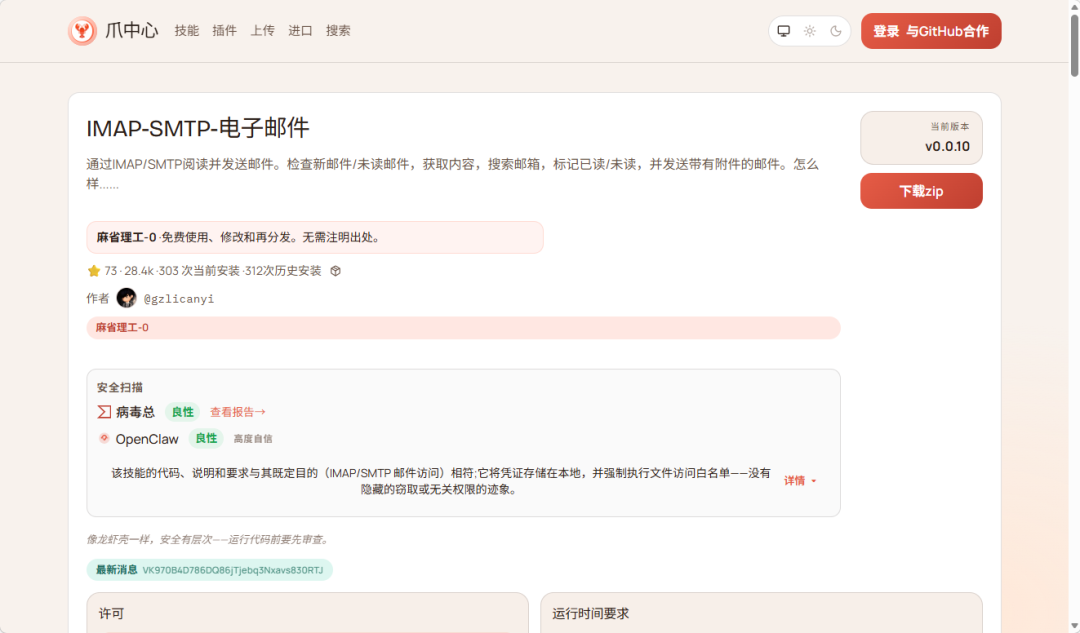Screen dimensions: 1080x633
Task: Select the system theme monitor icon
Action: pos(784,31)
